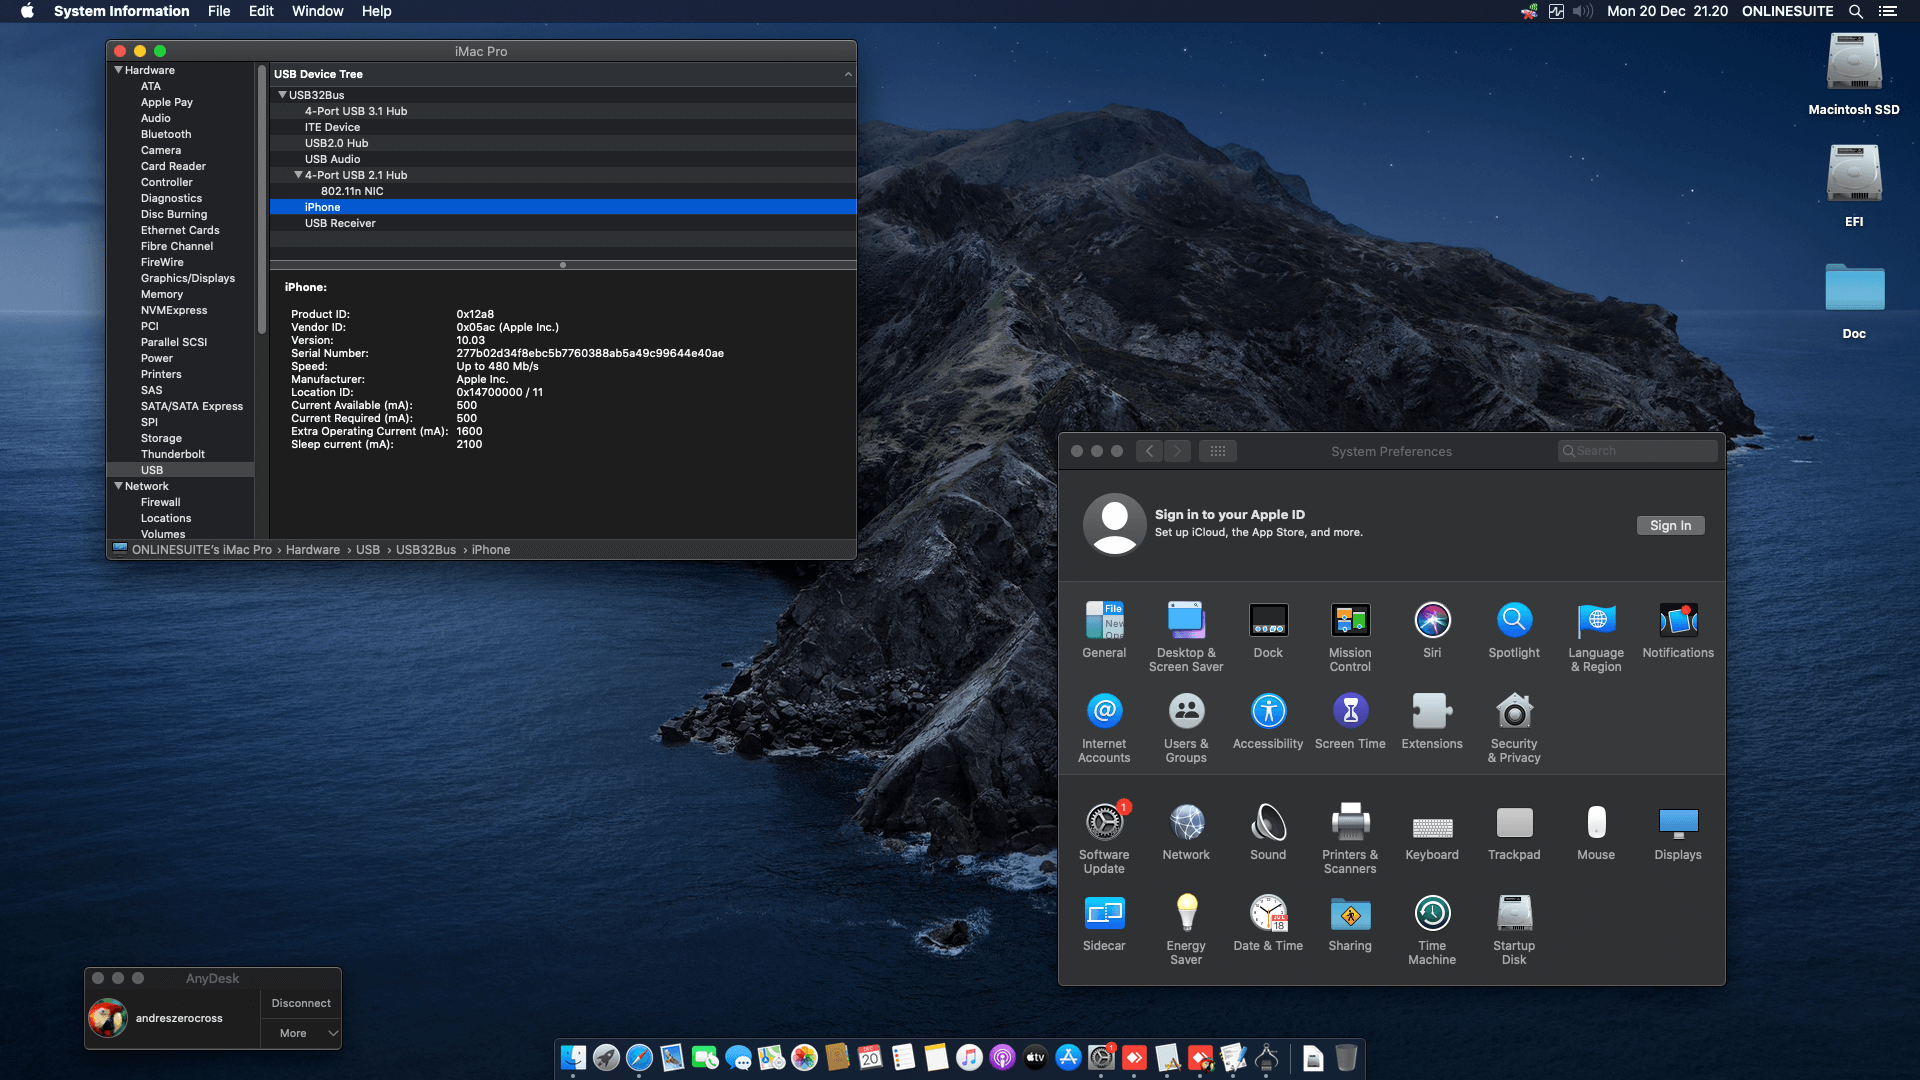Click the Search field in System Preferences
This screenshot has width=1920, height=1080.
click(x=1637, y=451)
